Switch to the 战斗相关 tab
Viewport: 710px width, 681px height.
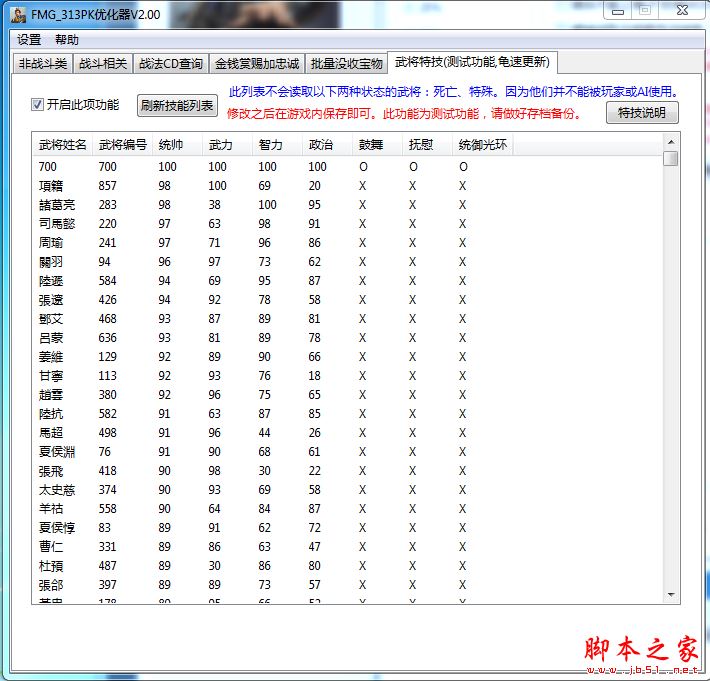coord(103,63)
